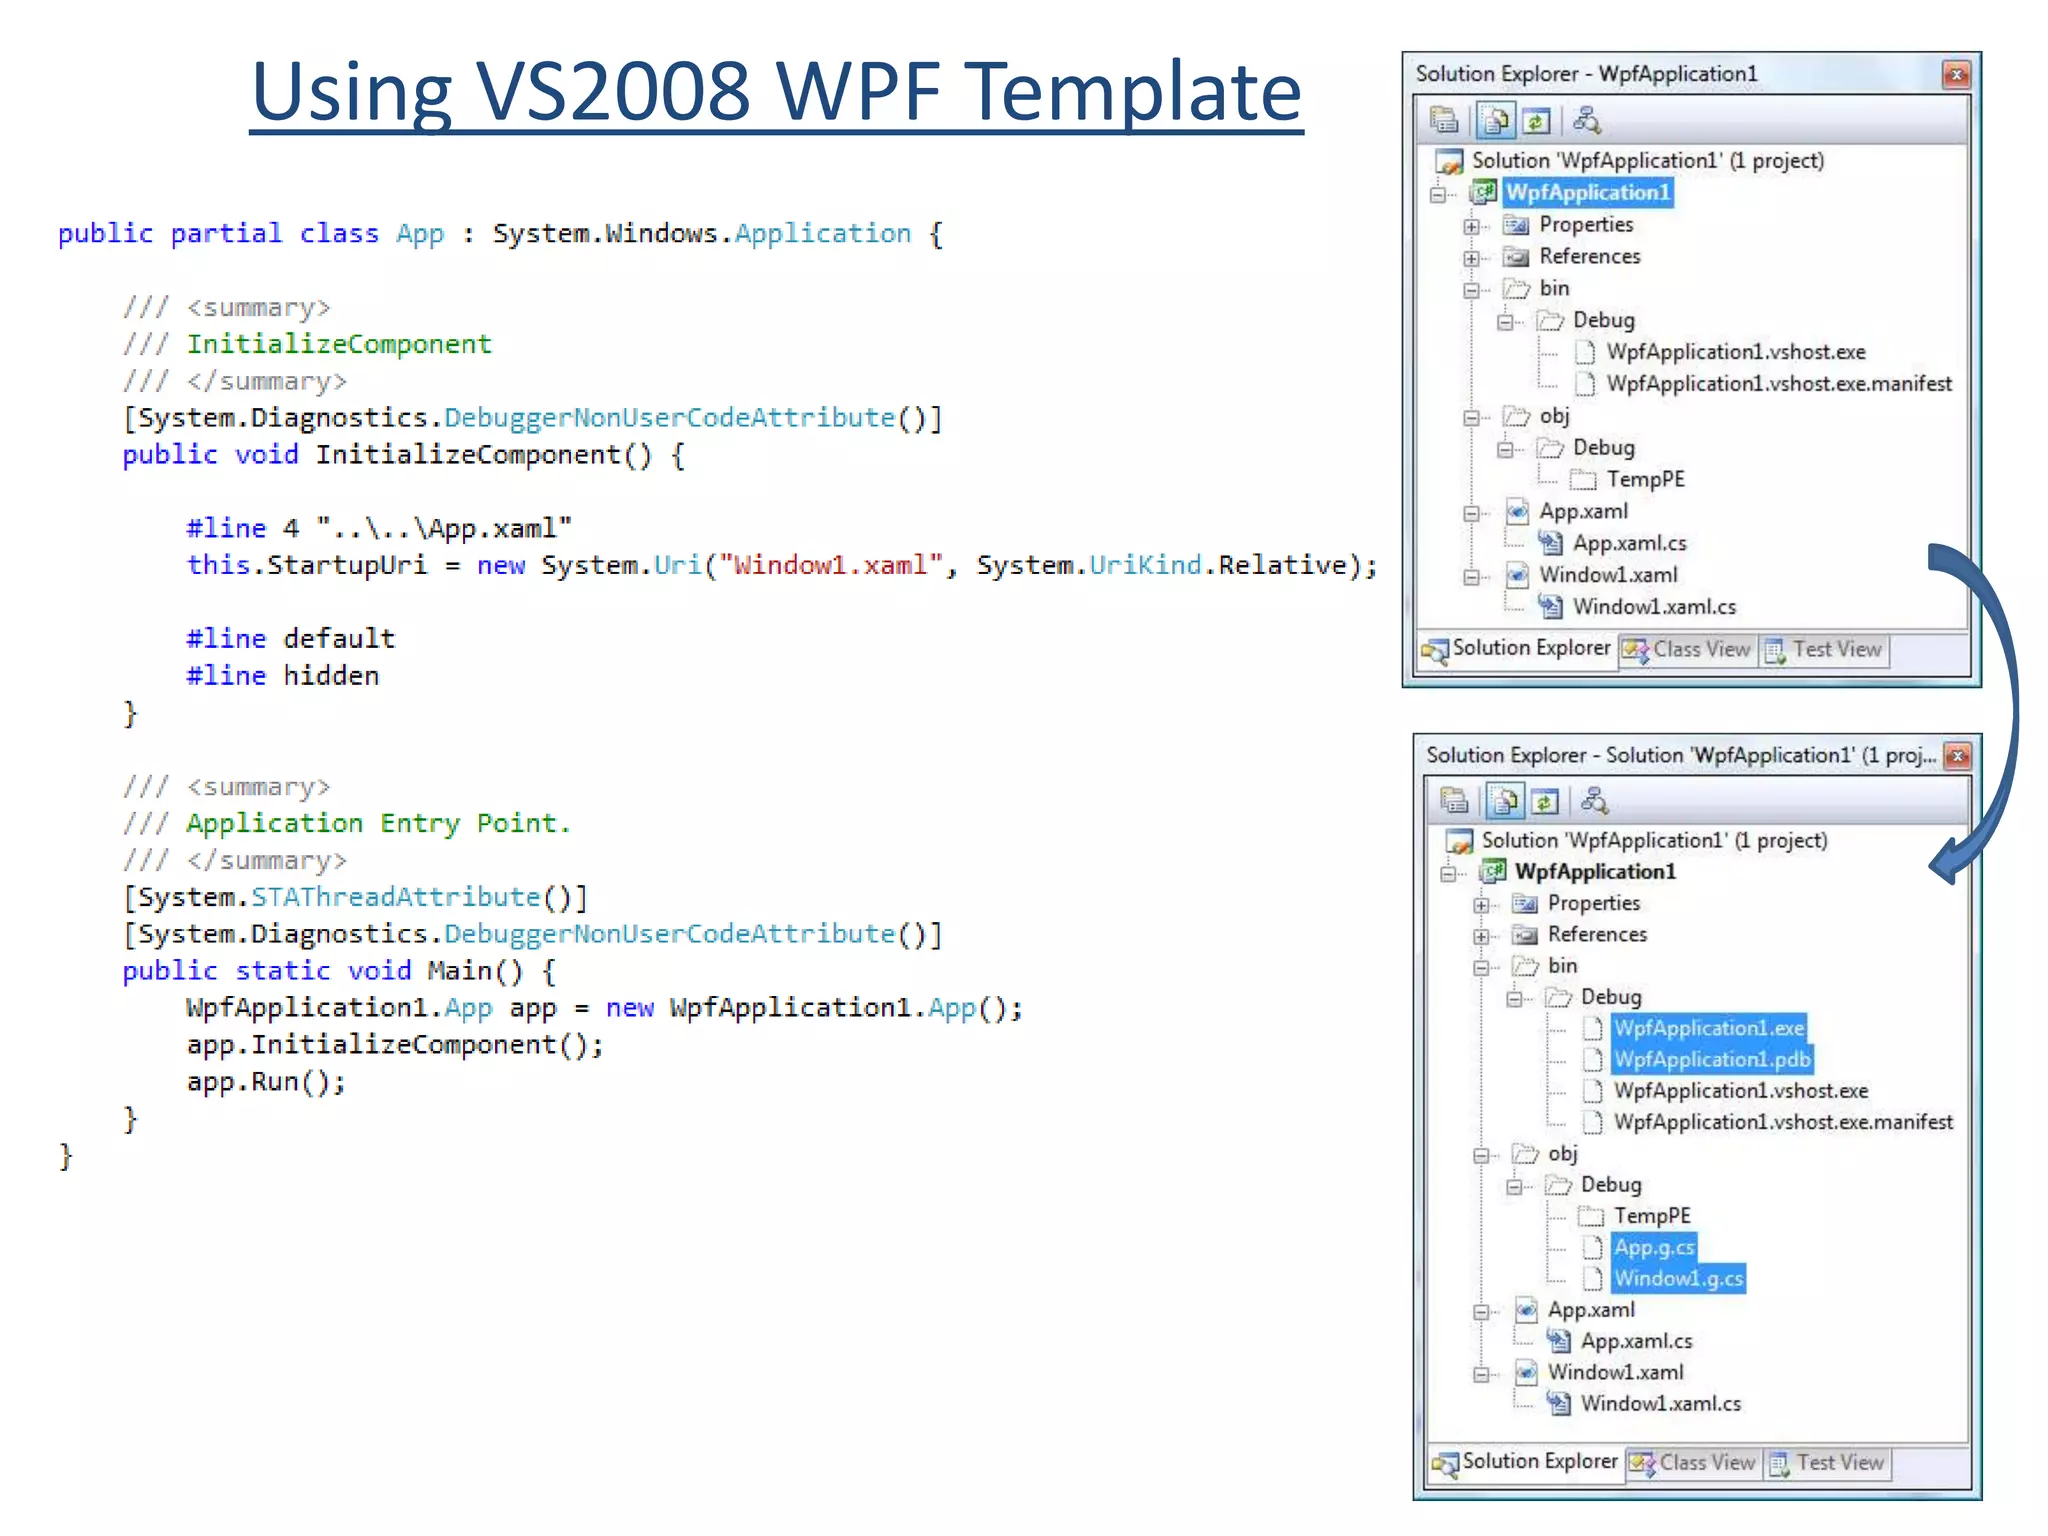Close the top Solution Explorer panel
This screenshot has height=1536, width=2048.
[1956, 74]
